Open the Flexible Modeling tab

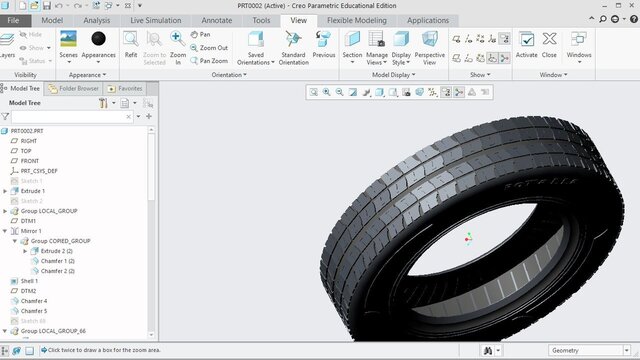(x=357, y=20)
